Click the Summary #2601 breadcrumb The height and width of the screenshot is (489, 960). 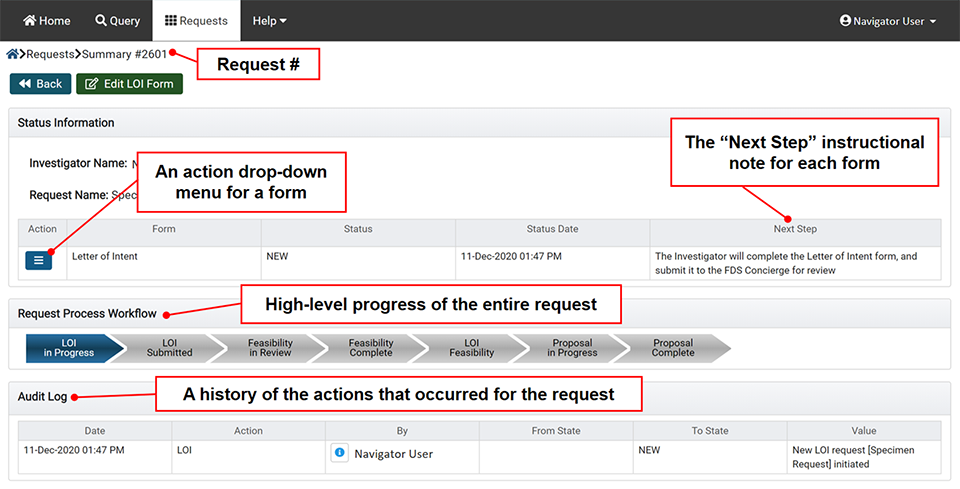(x=124, y=54)
